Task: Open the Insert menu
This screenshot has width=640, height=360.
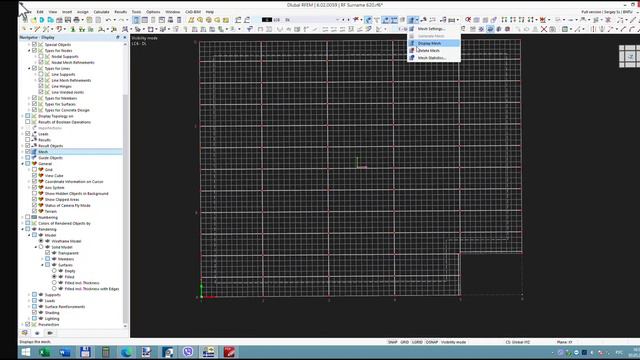Action: [67, 12]
